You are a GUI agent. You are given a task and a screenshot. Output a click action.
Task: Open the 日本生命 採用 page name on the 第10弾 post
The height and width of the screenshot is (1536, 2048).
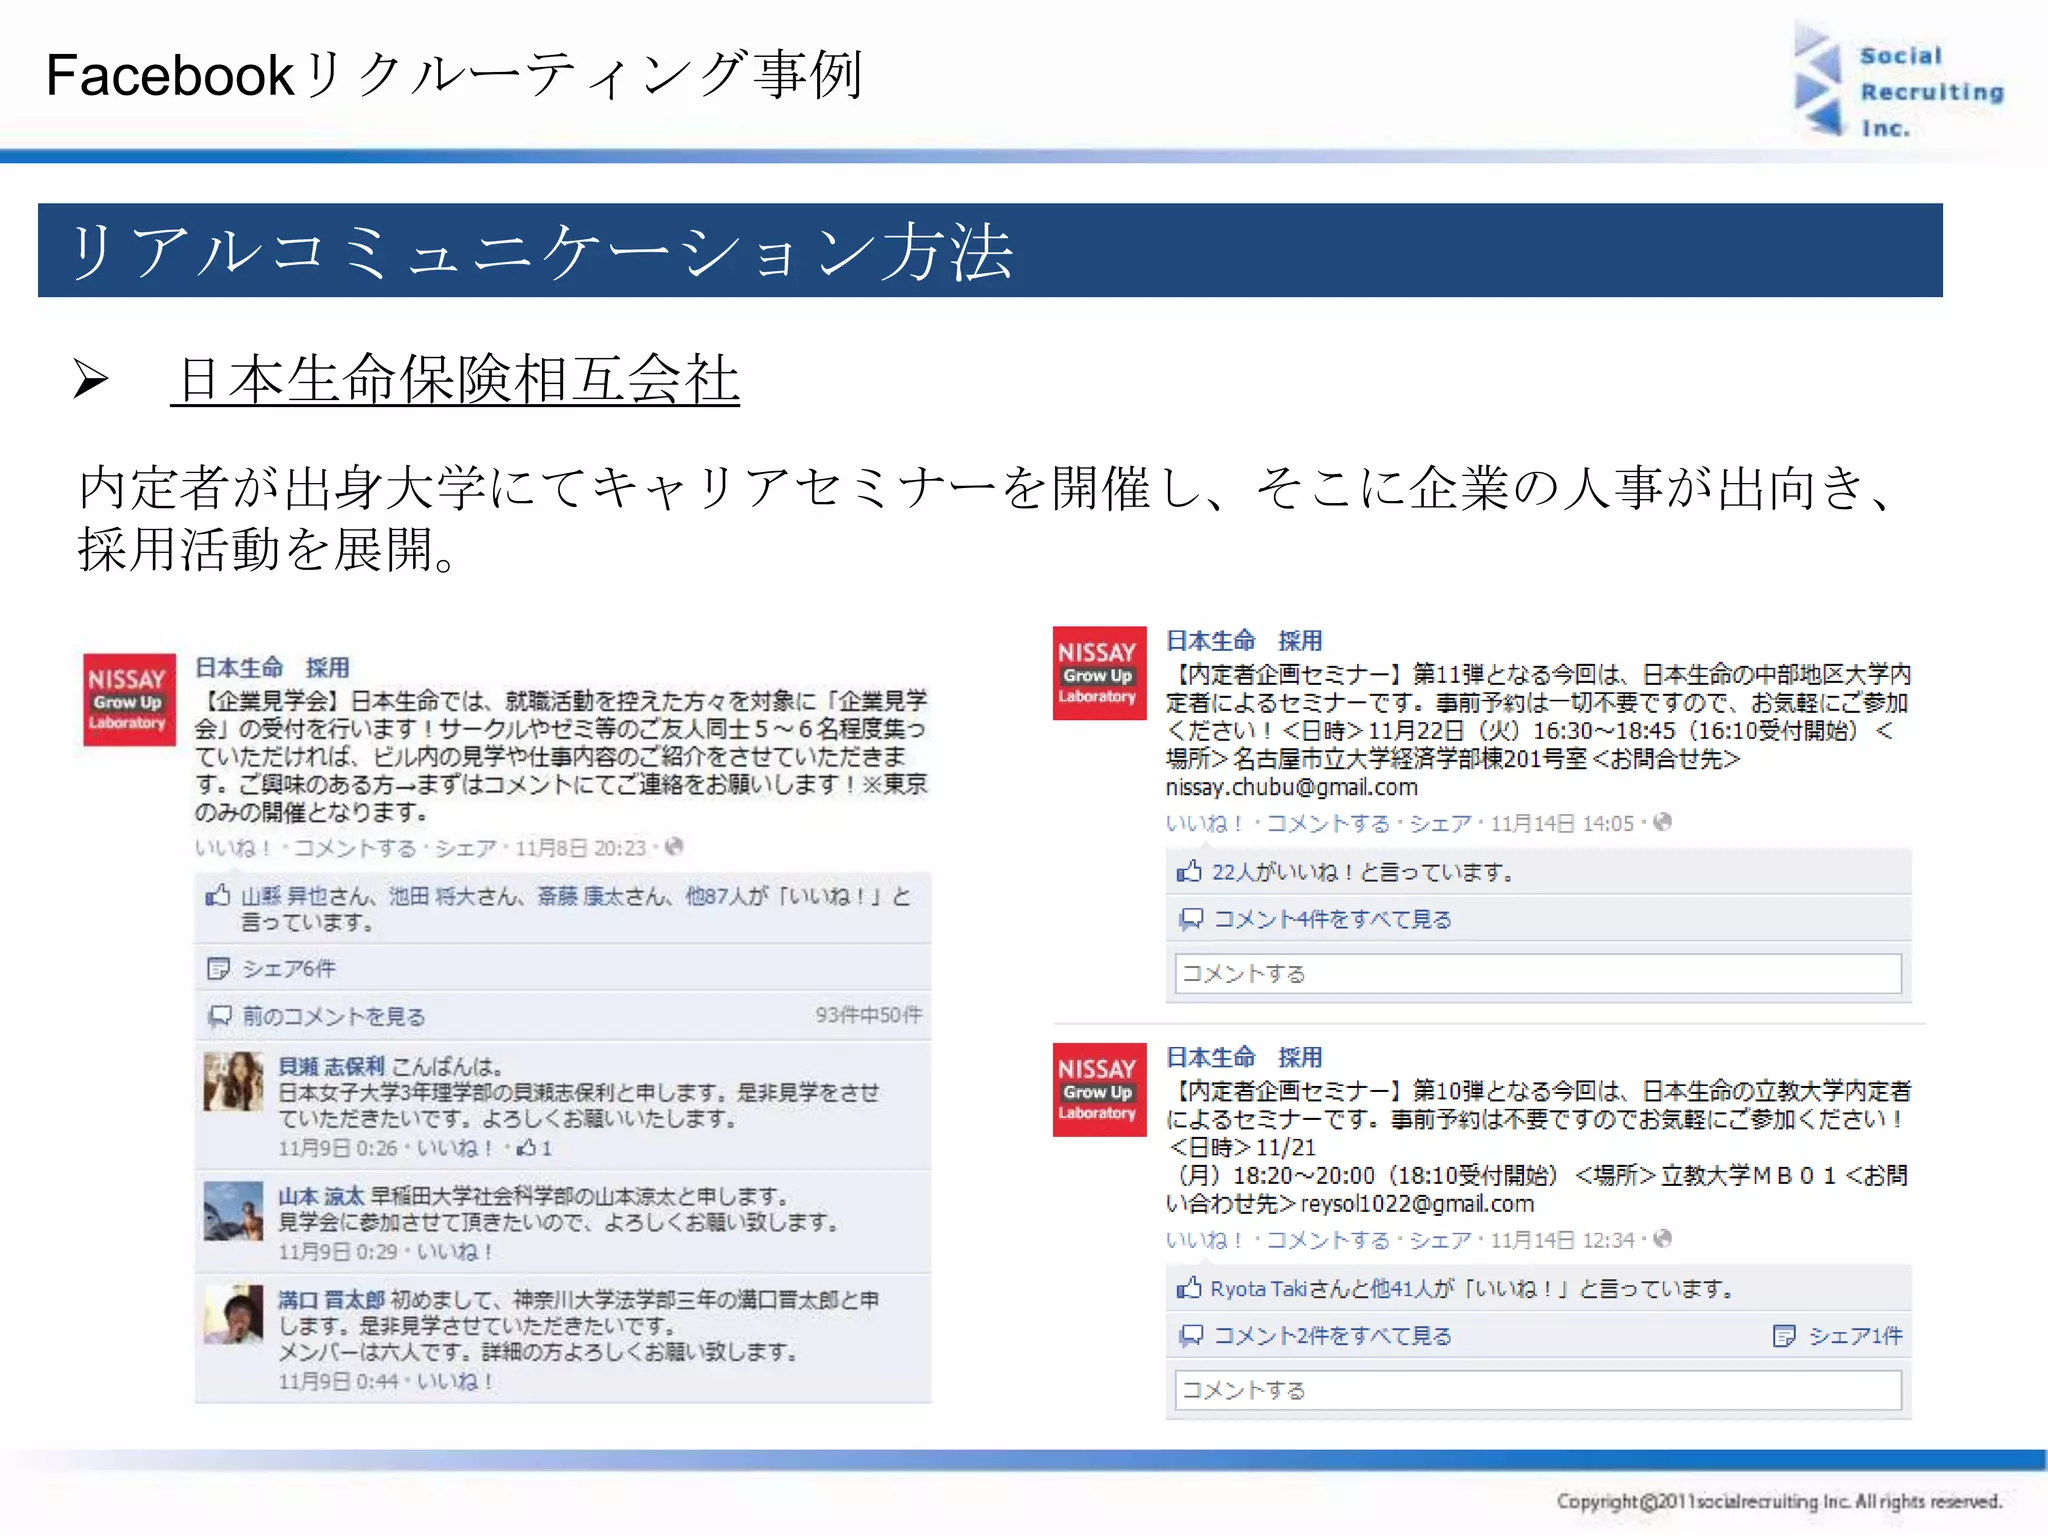1244,1057
